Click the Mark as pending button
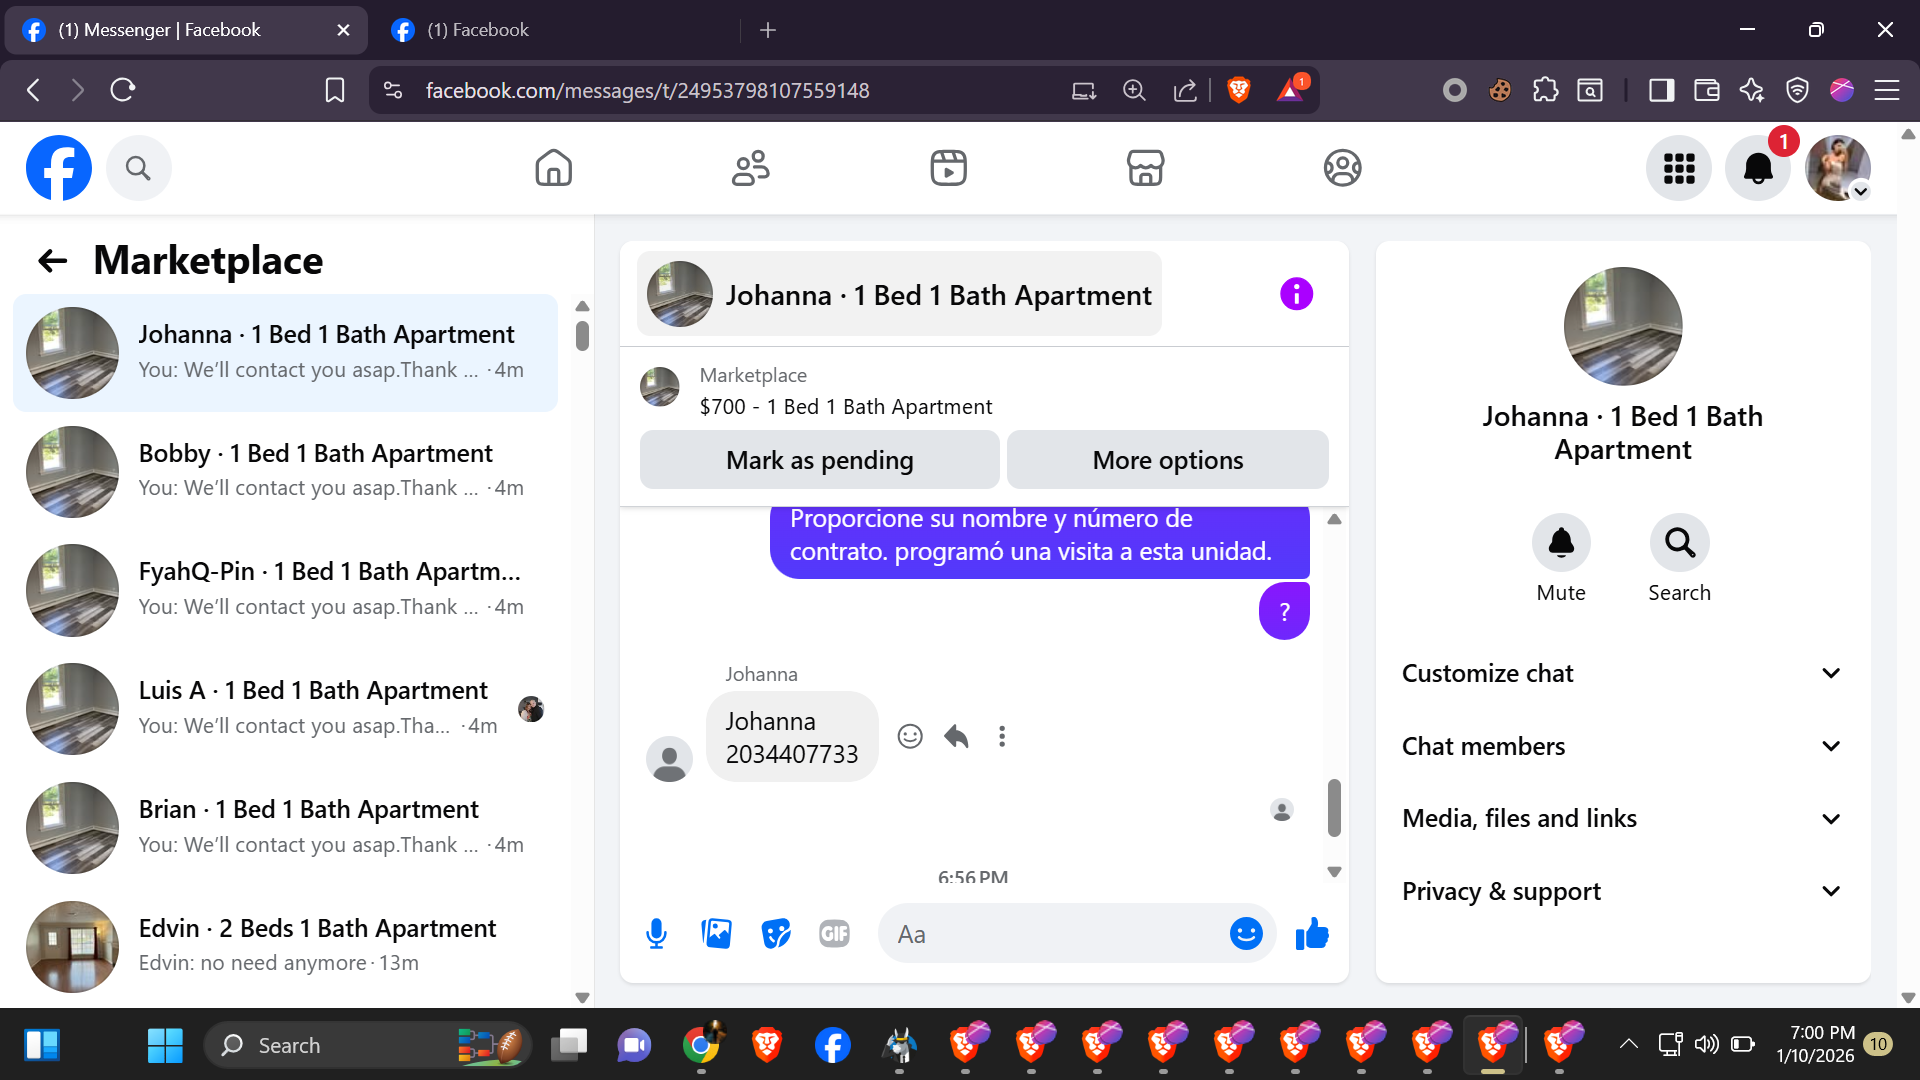Image resolution: width=1920 pixels, height=1080 pixels. 819,460
